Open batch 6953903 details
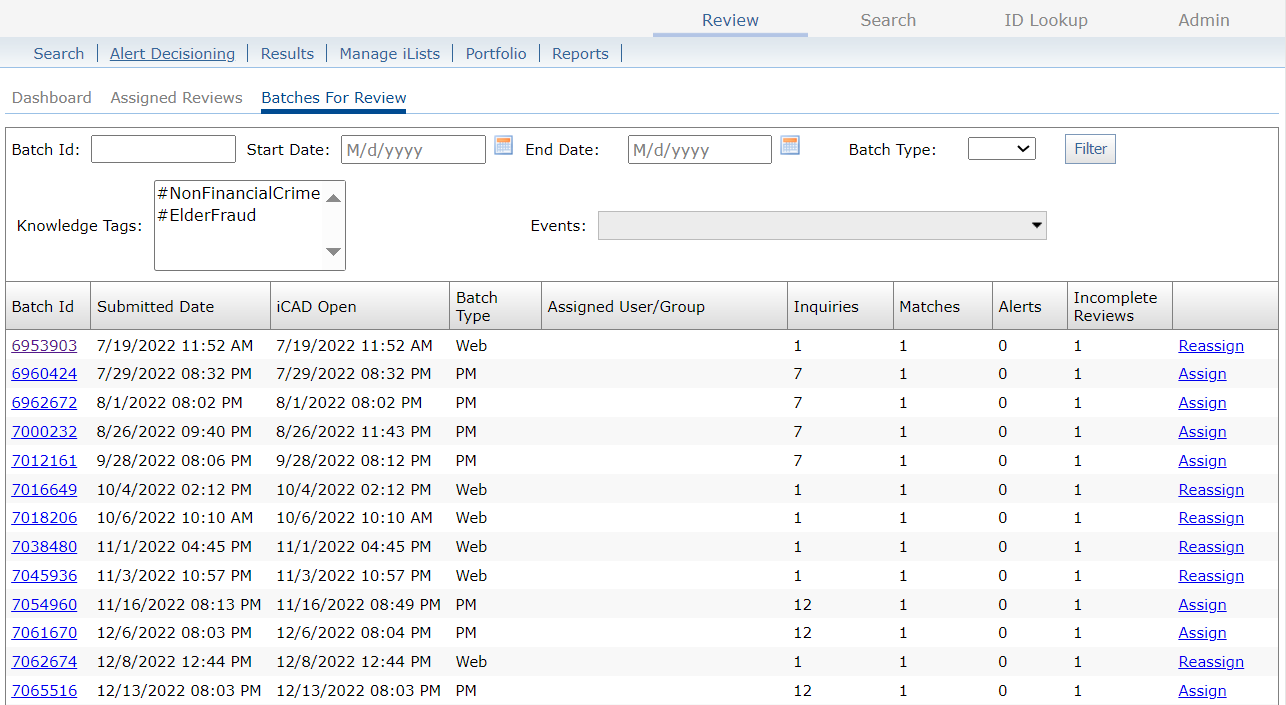 pos(44,345)
